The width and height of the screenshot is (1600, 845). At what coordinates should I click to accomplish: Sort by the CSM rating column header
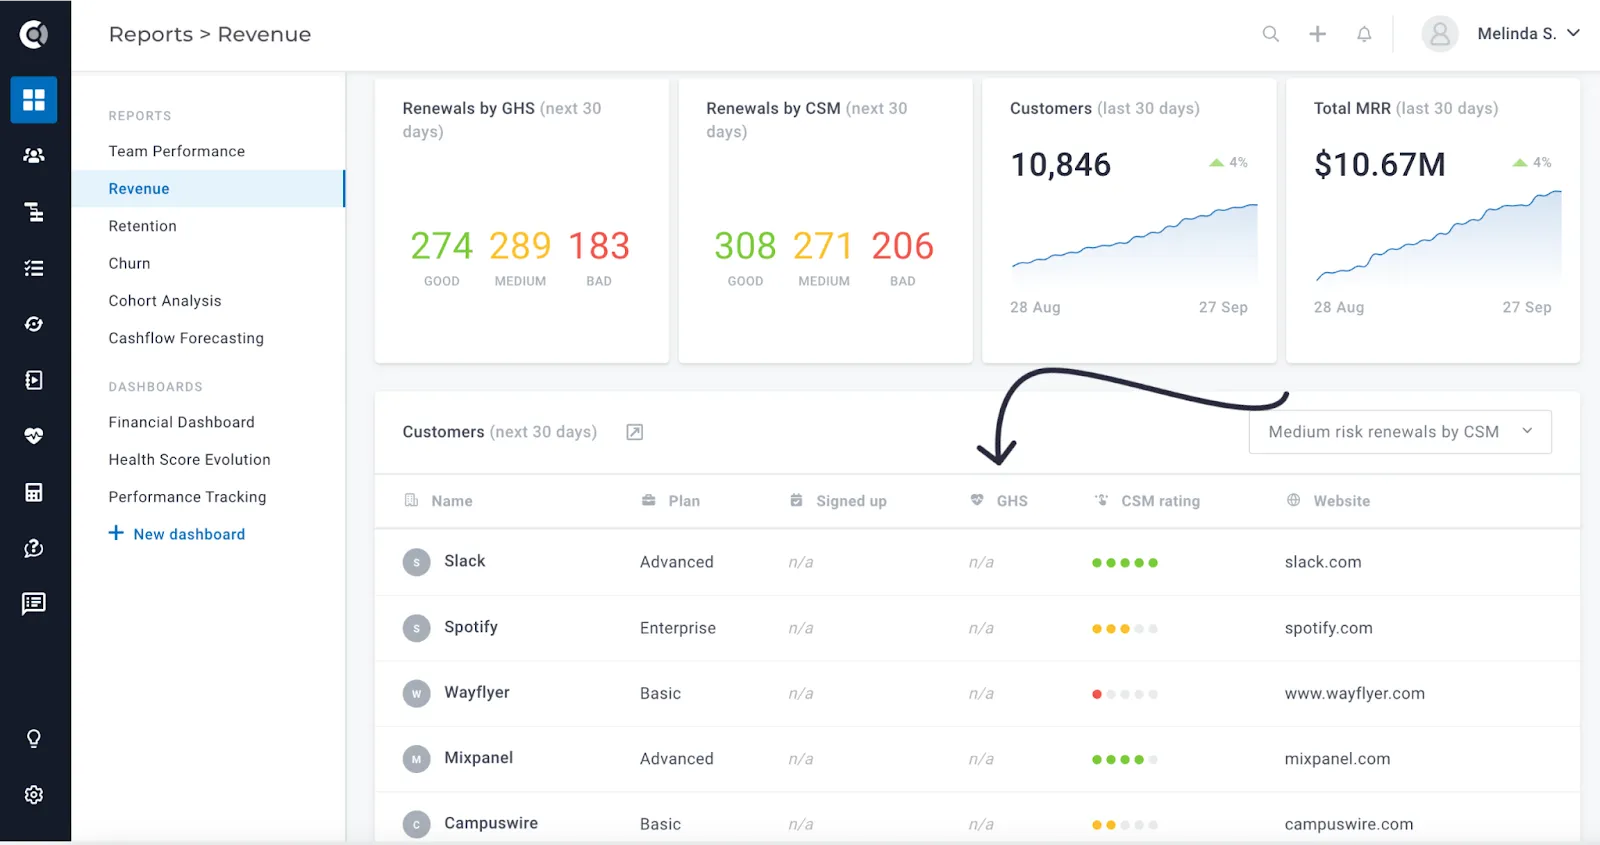[1161, 501]
